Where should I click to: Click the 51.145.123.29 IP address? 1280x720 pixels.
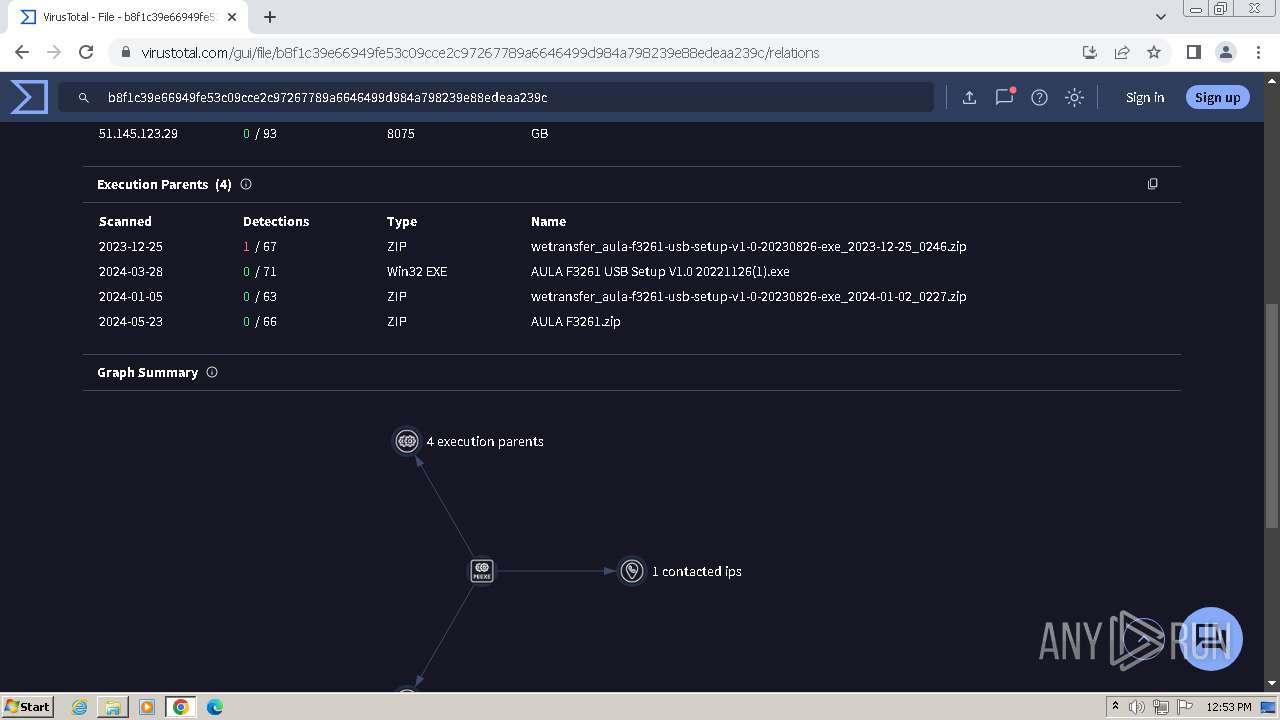pos(138,133)
